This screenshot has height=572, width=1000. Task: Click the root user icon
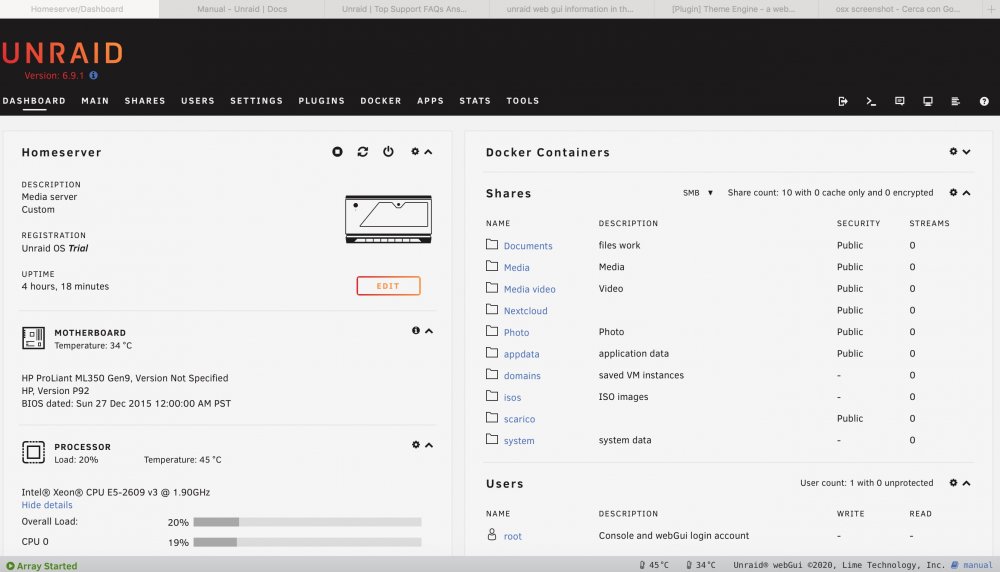(492, 534)
